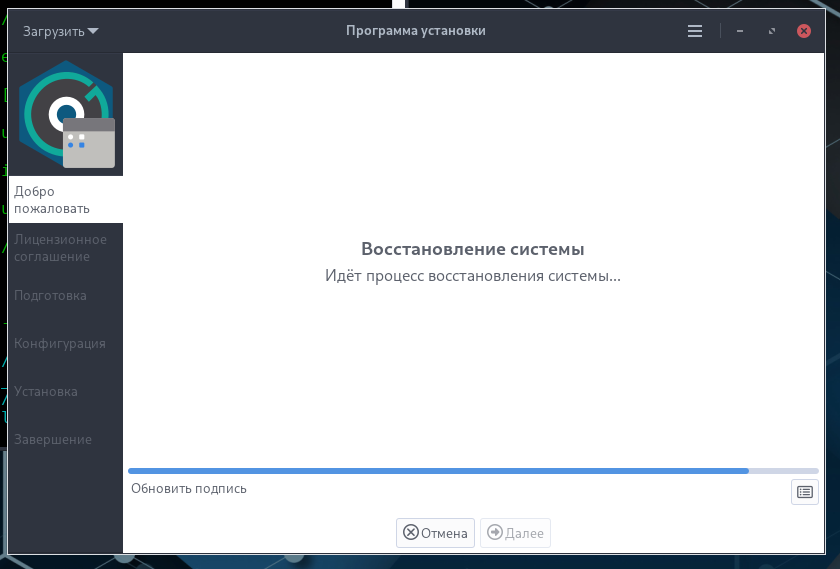The height and width of the screenshot is (569, 840).
Task: Close the Программа установки window
Action: coord(804,31)
